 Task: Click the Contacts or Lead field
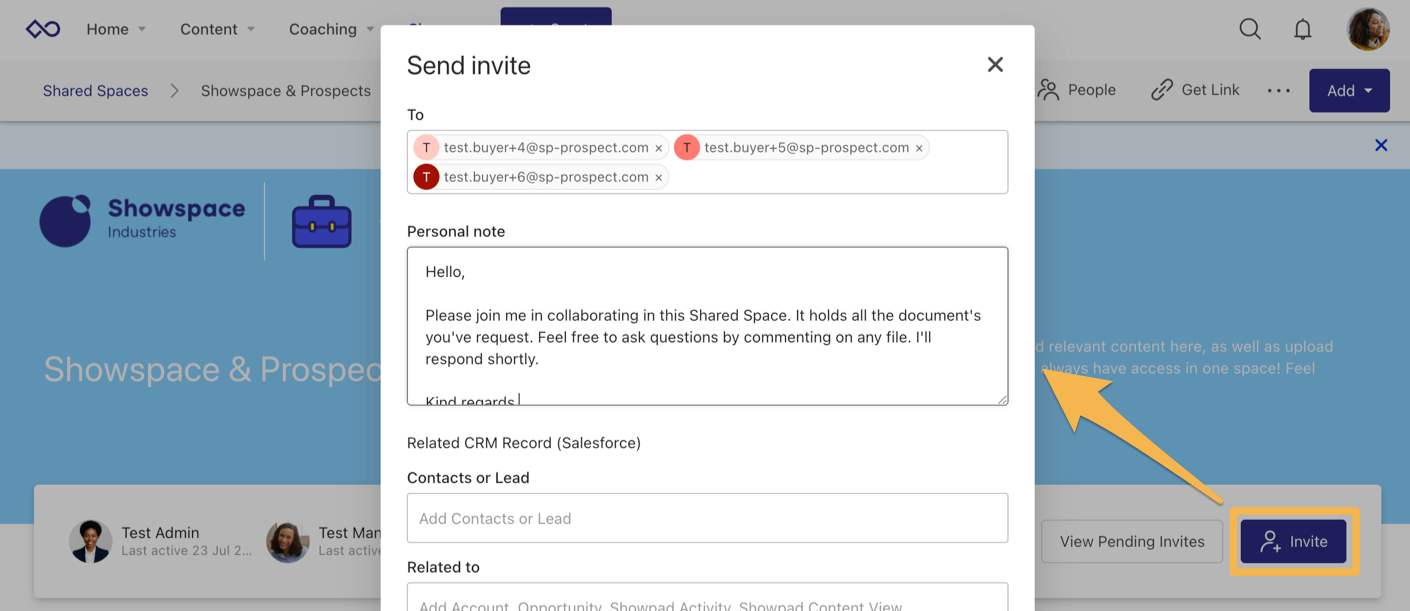[x=707, y=518]
